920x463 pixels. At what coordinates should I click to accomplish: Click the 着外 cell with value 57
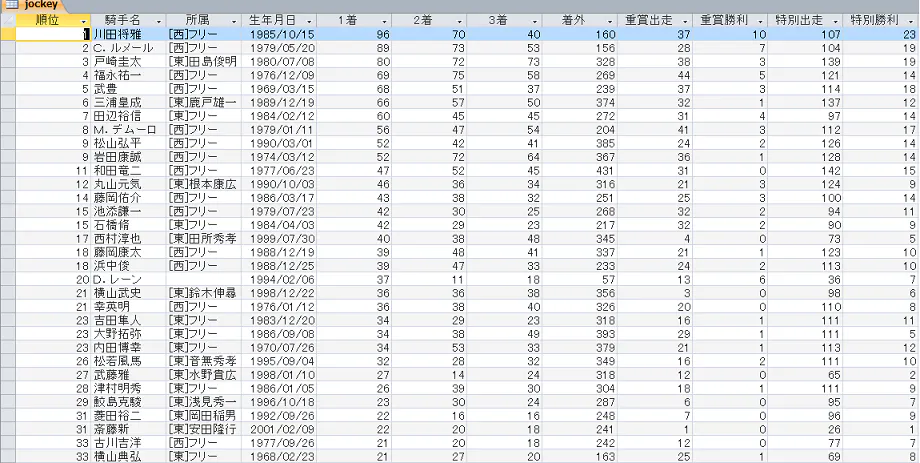point(580,279)
